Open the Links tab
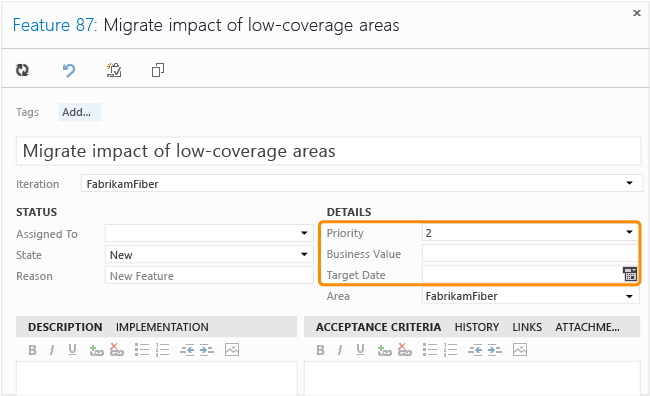650x396 pixels. [x=527, y=327]
